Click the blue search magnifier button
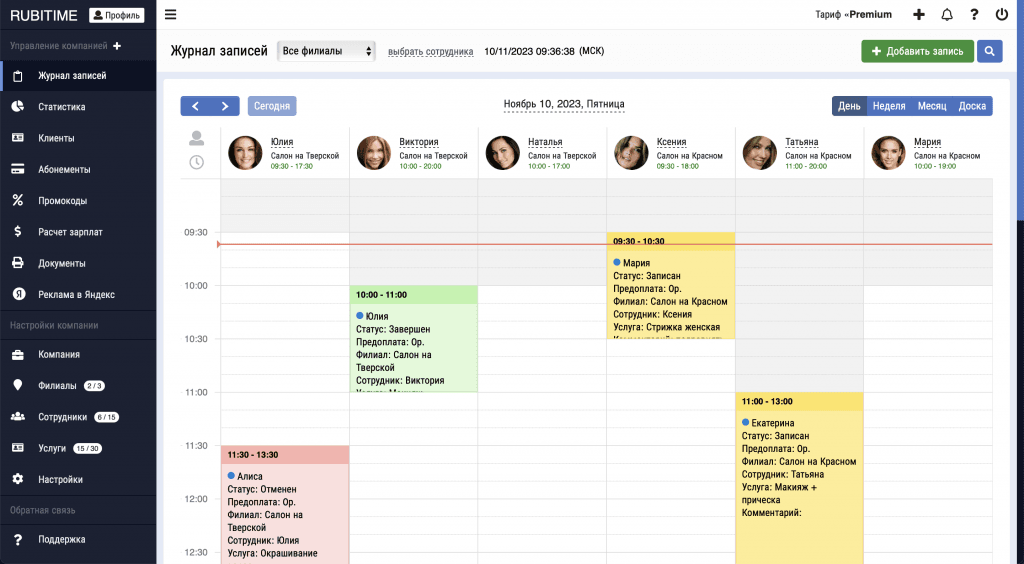This screenshot has height=564, width=1024. click(x=990, y=51)
